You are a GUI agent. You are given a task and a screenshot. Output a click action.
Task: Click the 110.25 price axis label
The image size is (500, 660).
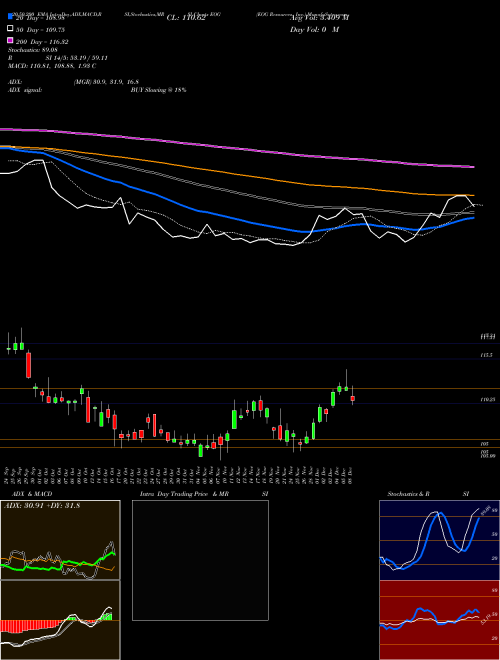487,399
